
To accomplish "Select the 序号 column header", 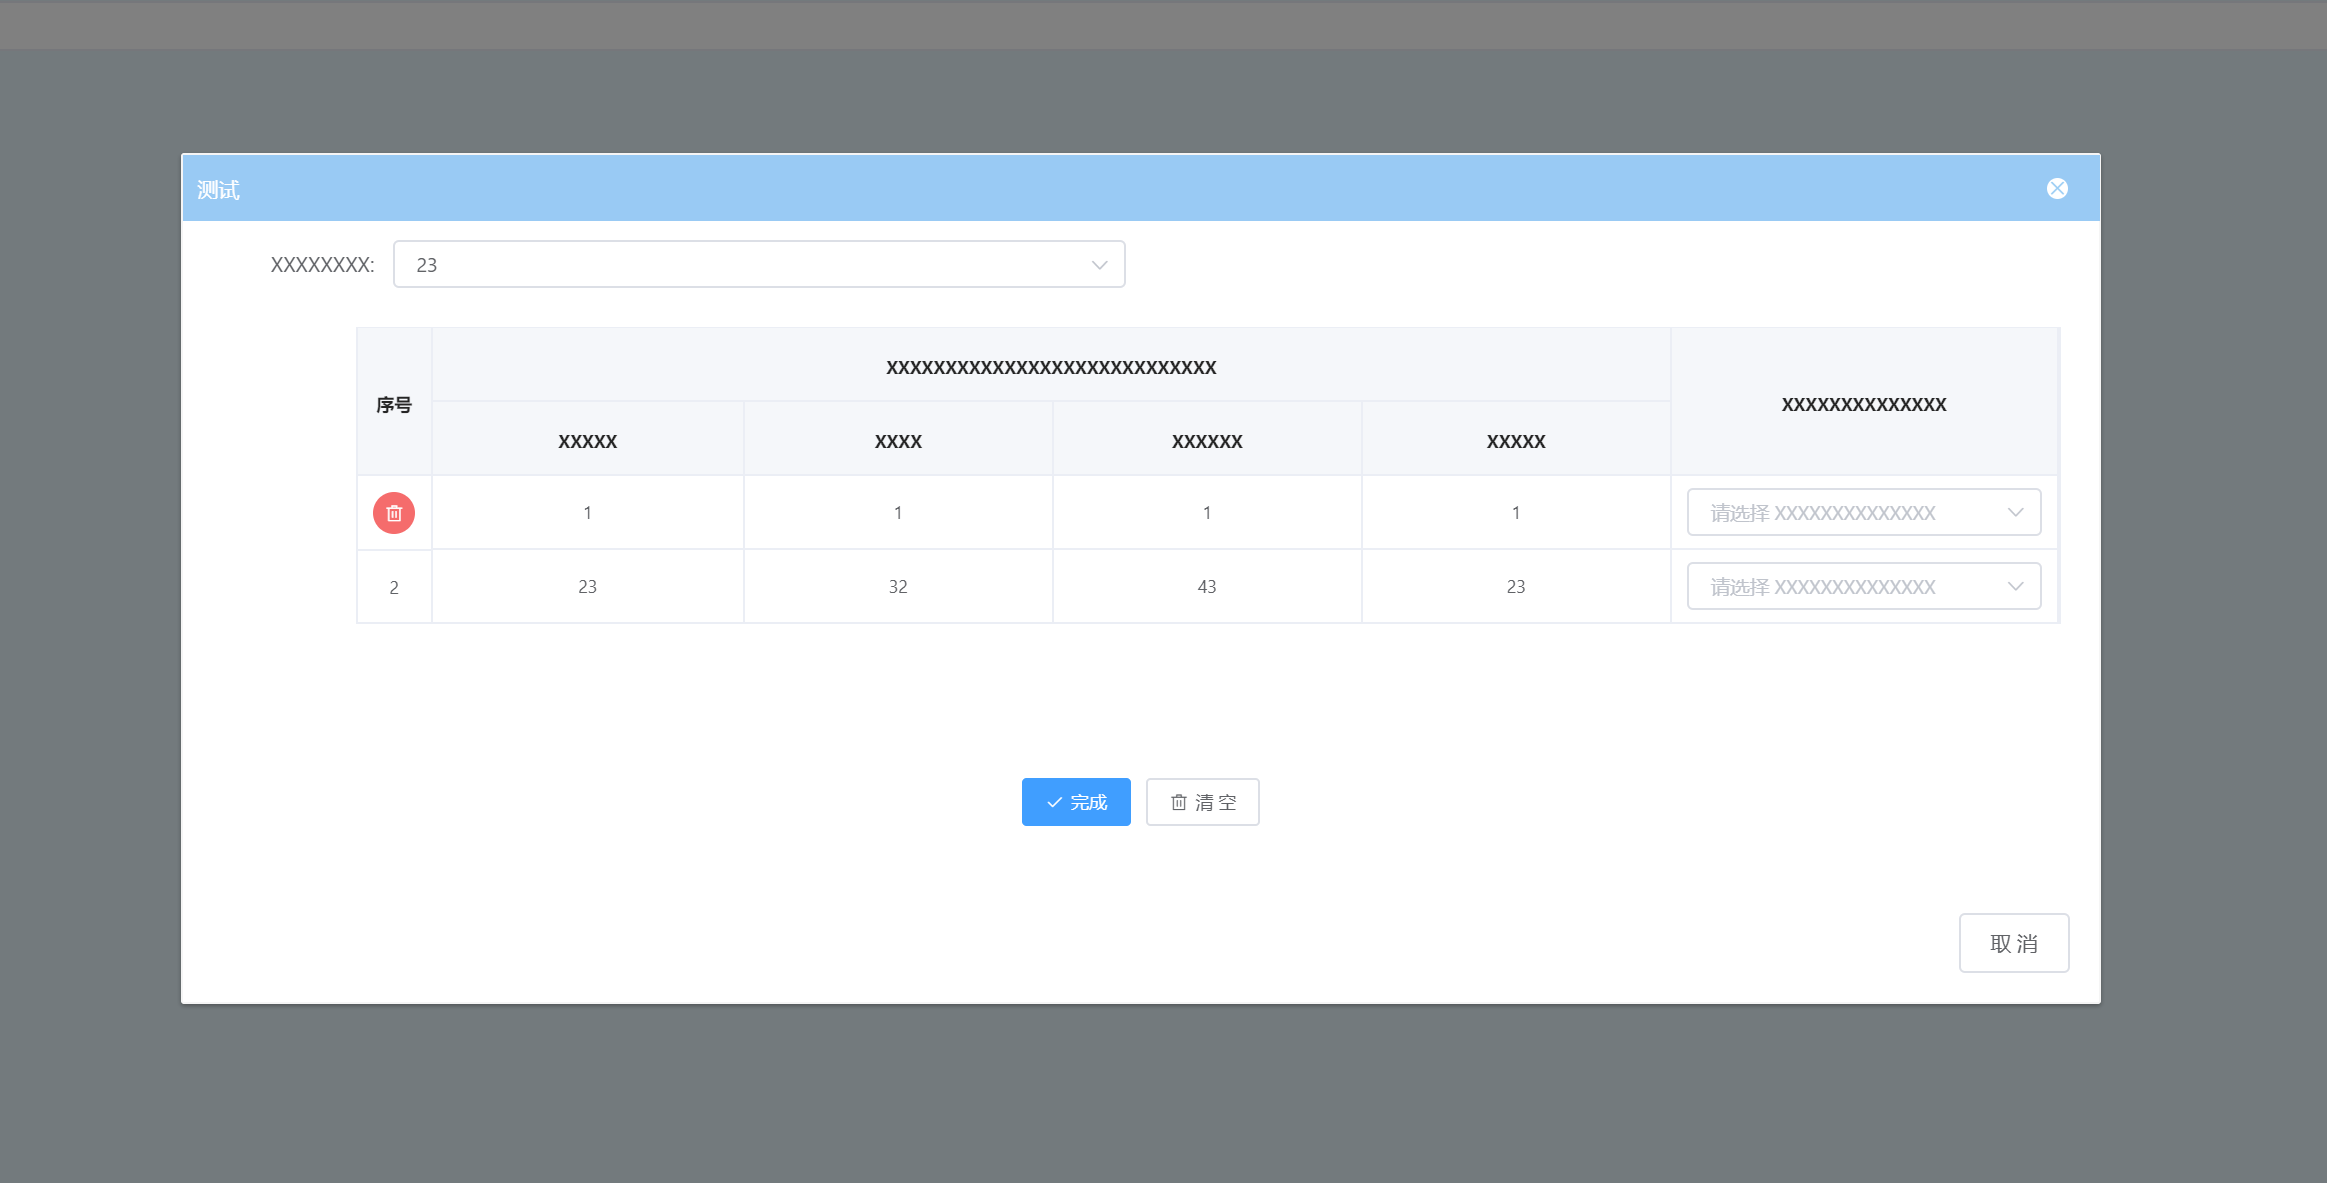I will tap(394, 404).
